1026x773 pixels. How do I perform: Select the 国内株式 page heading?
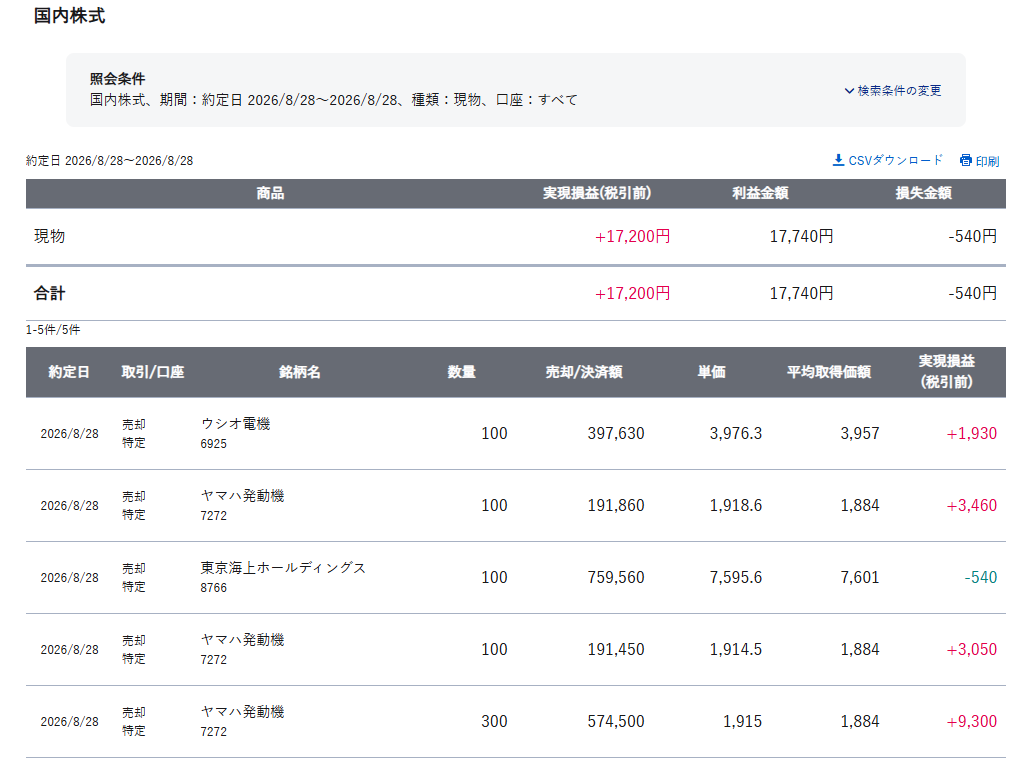coord(69,16)
